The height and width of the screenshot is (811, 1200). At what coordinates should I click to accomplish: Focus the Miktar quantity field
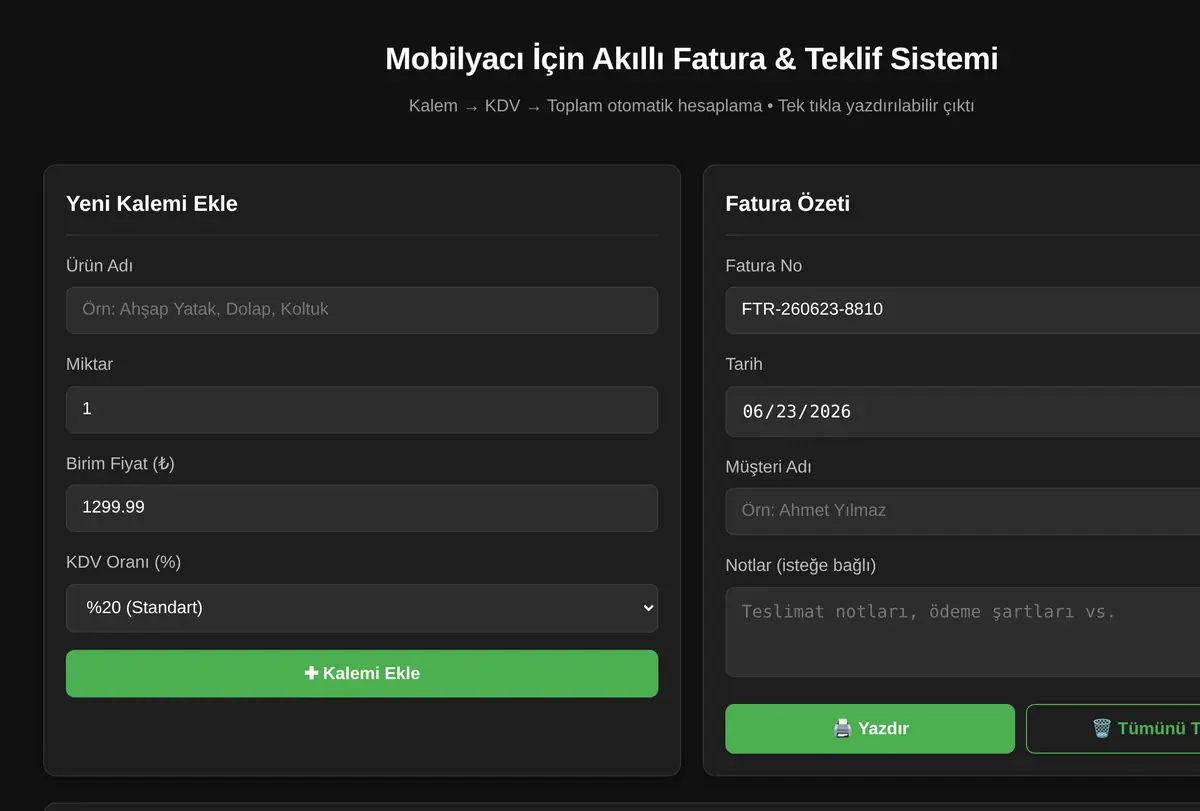pyautogui.click(x=362, y=409)
